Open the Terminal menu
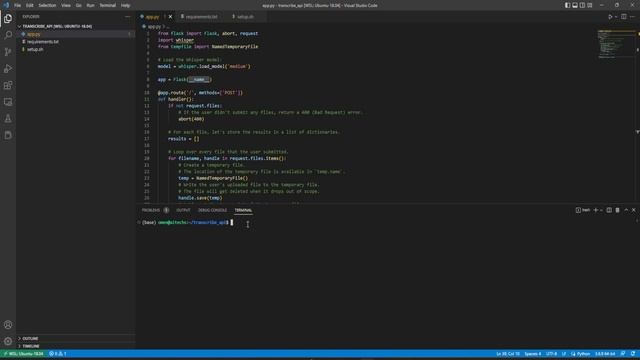The image size is (640, 360). pos(107,5)
